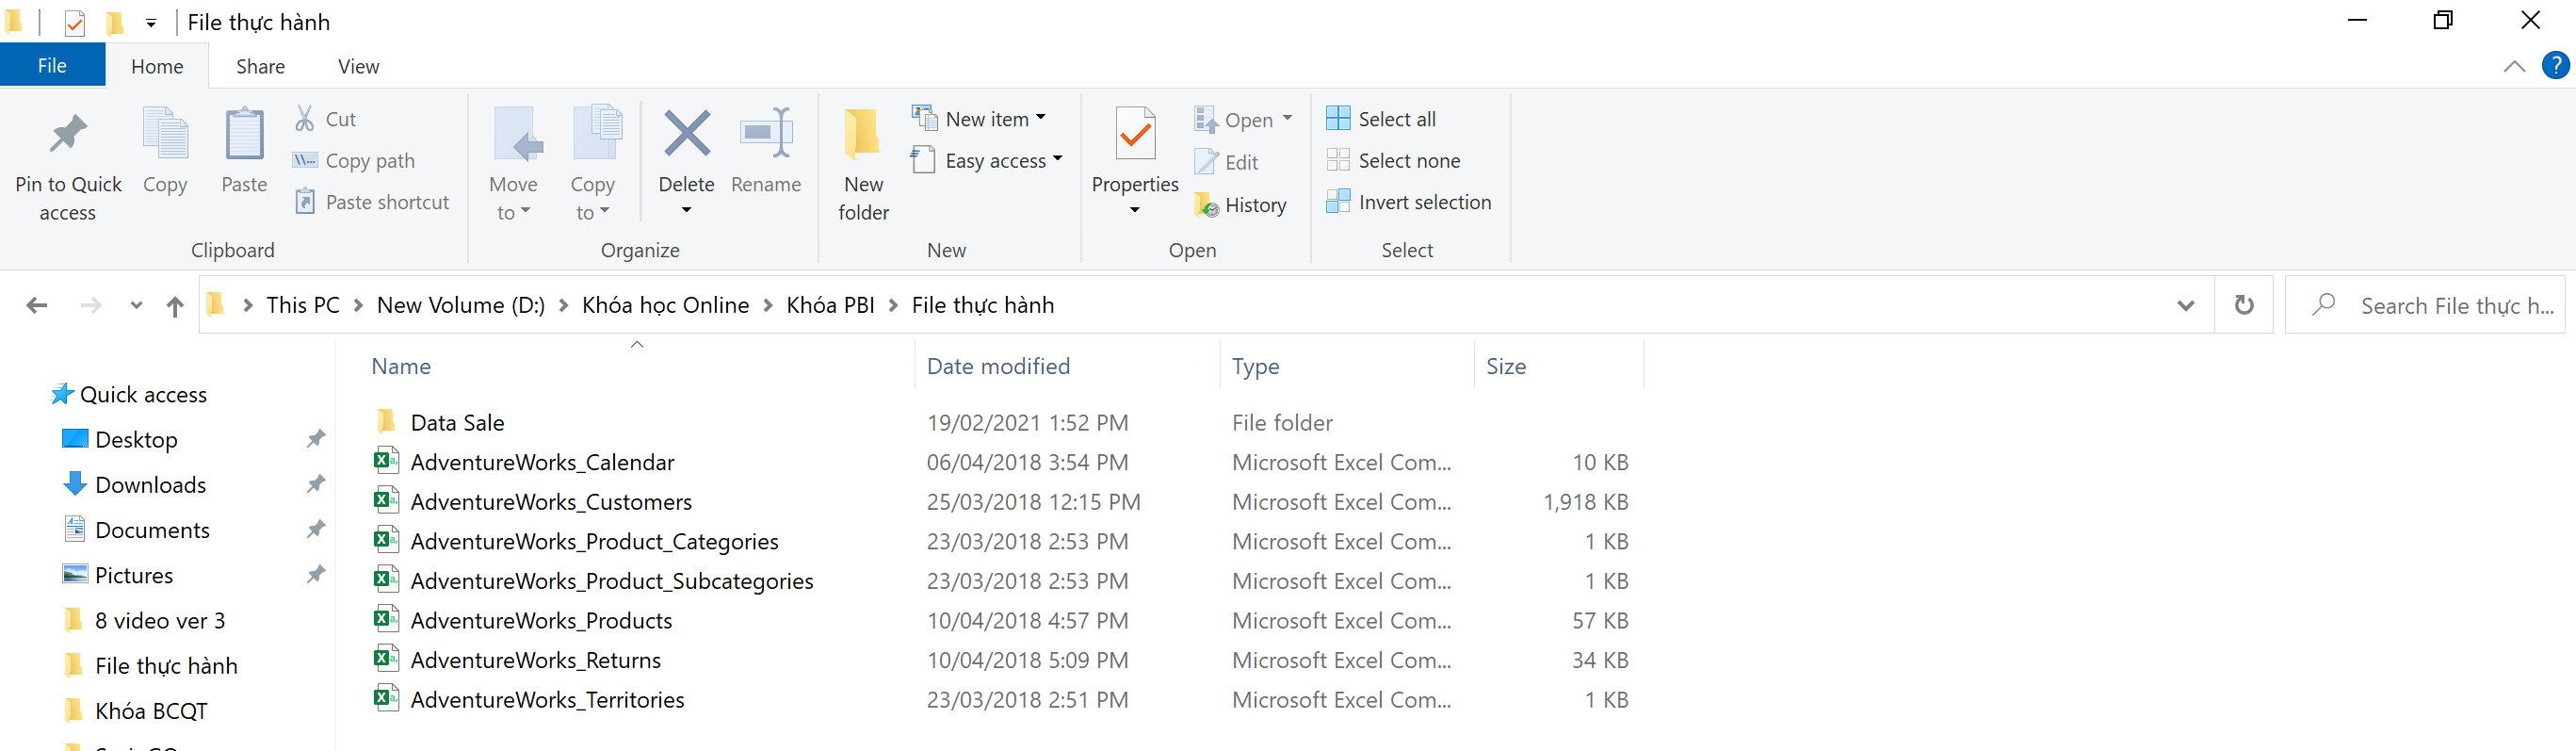Viewport: 2576px width, 751px height.
Task: Switch to the Share tab
Action: tap(260, 66)
